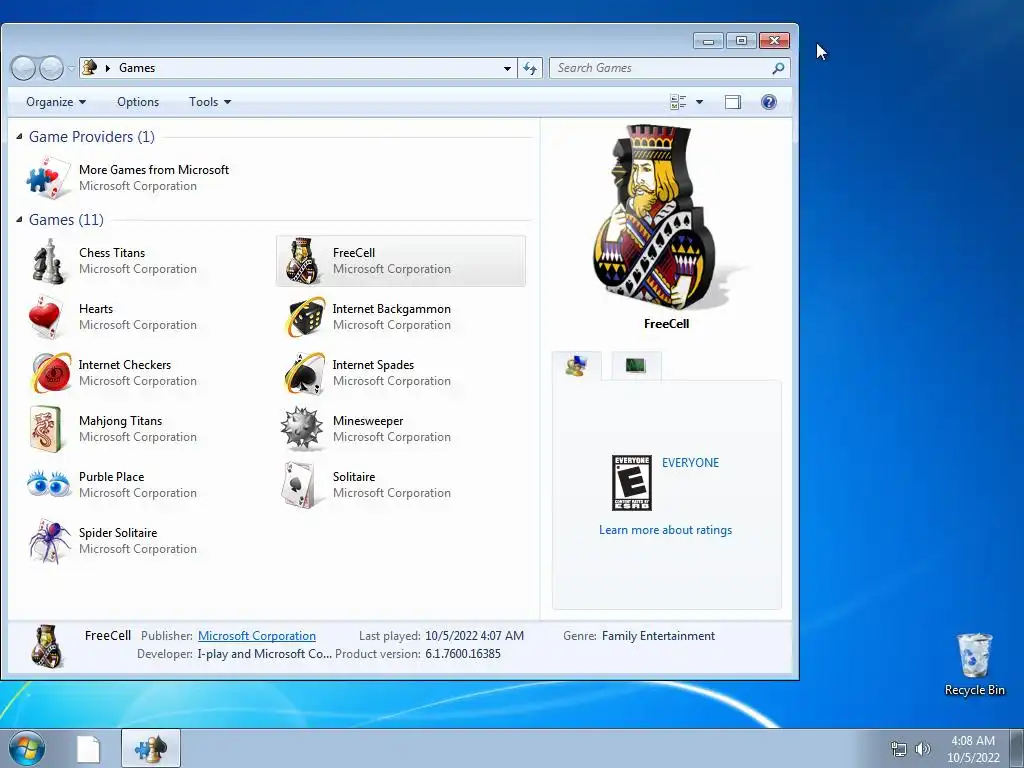This screenshot has width=1024, height=768.
Task: Click the Mahjong Titans name text
Action: (120, 421)
